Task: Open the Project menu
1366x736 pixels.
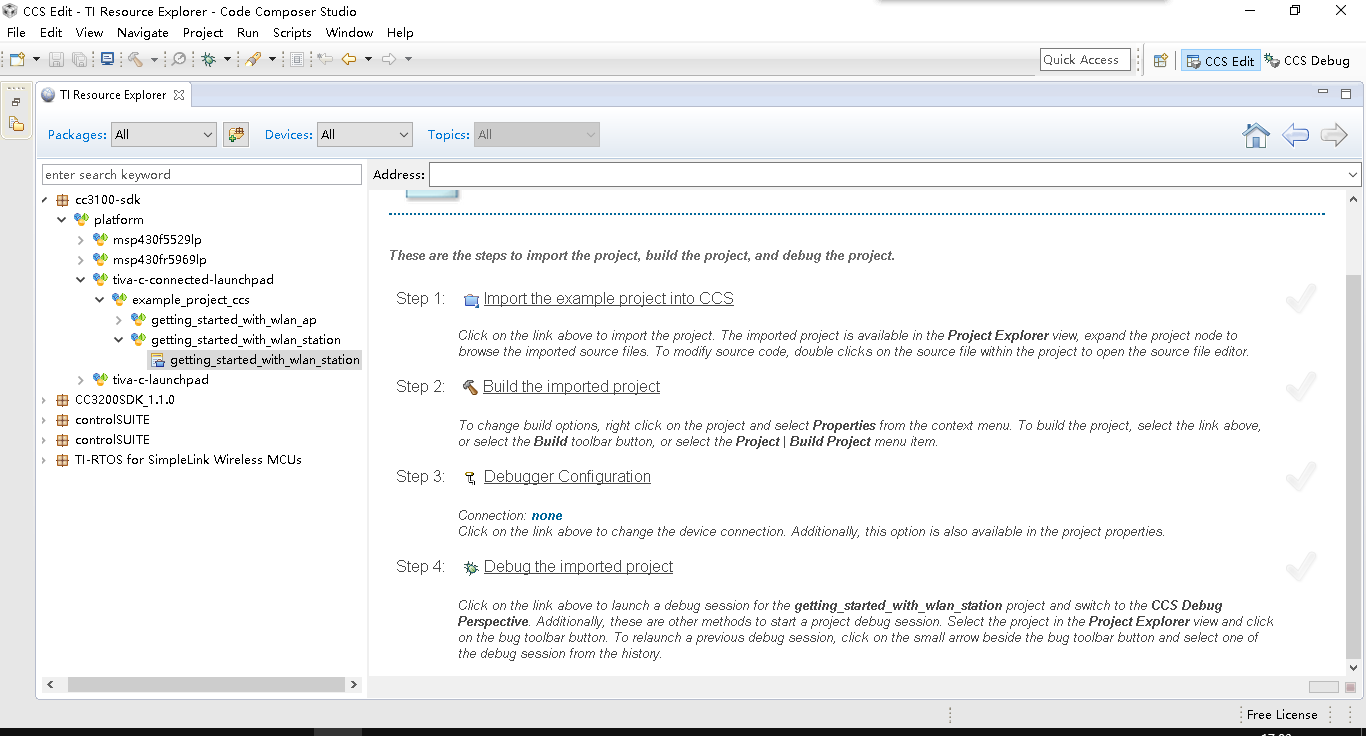Action: tap(203, 33)
